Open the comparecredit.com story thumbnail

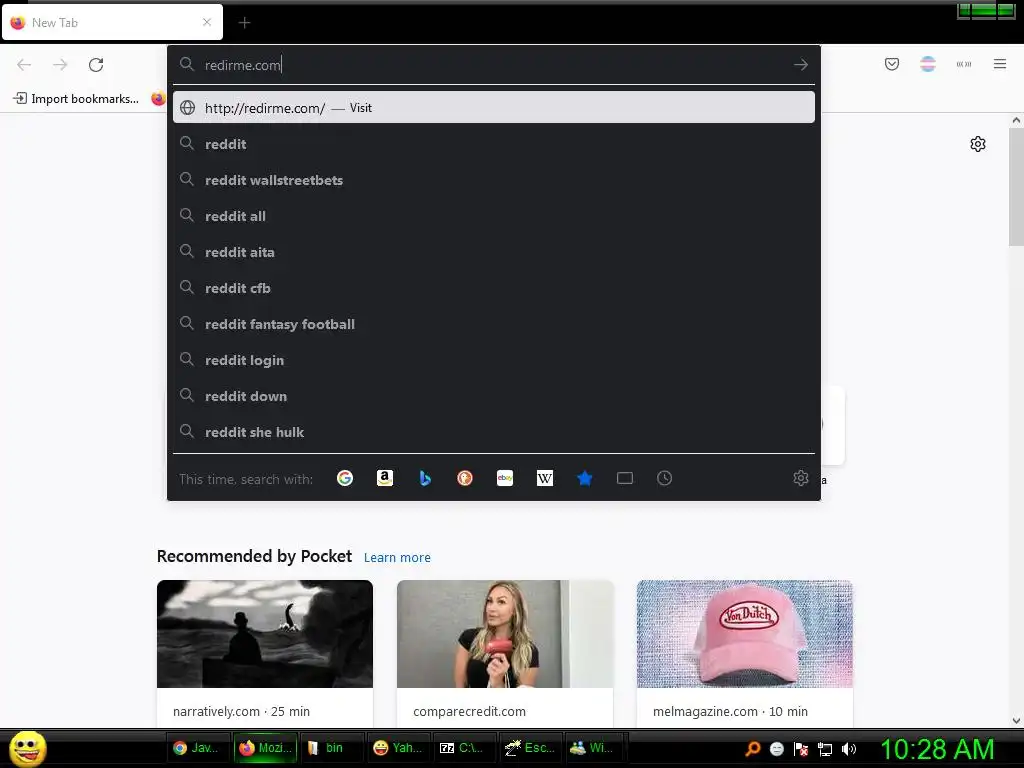pos(505,633)
